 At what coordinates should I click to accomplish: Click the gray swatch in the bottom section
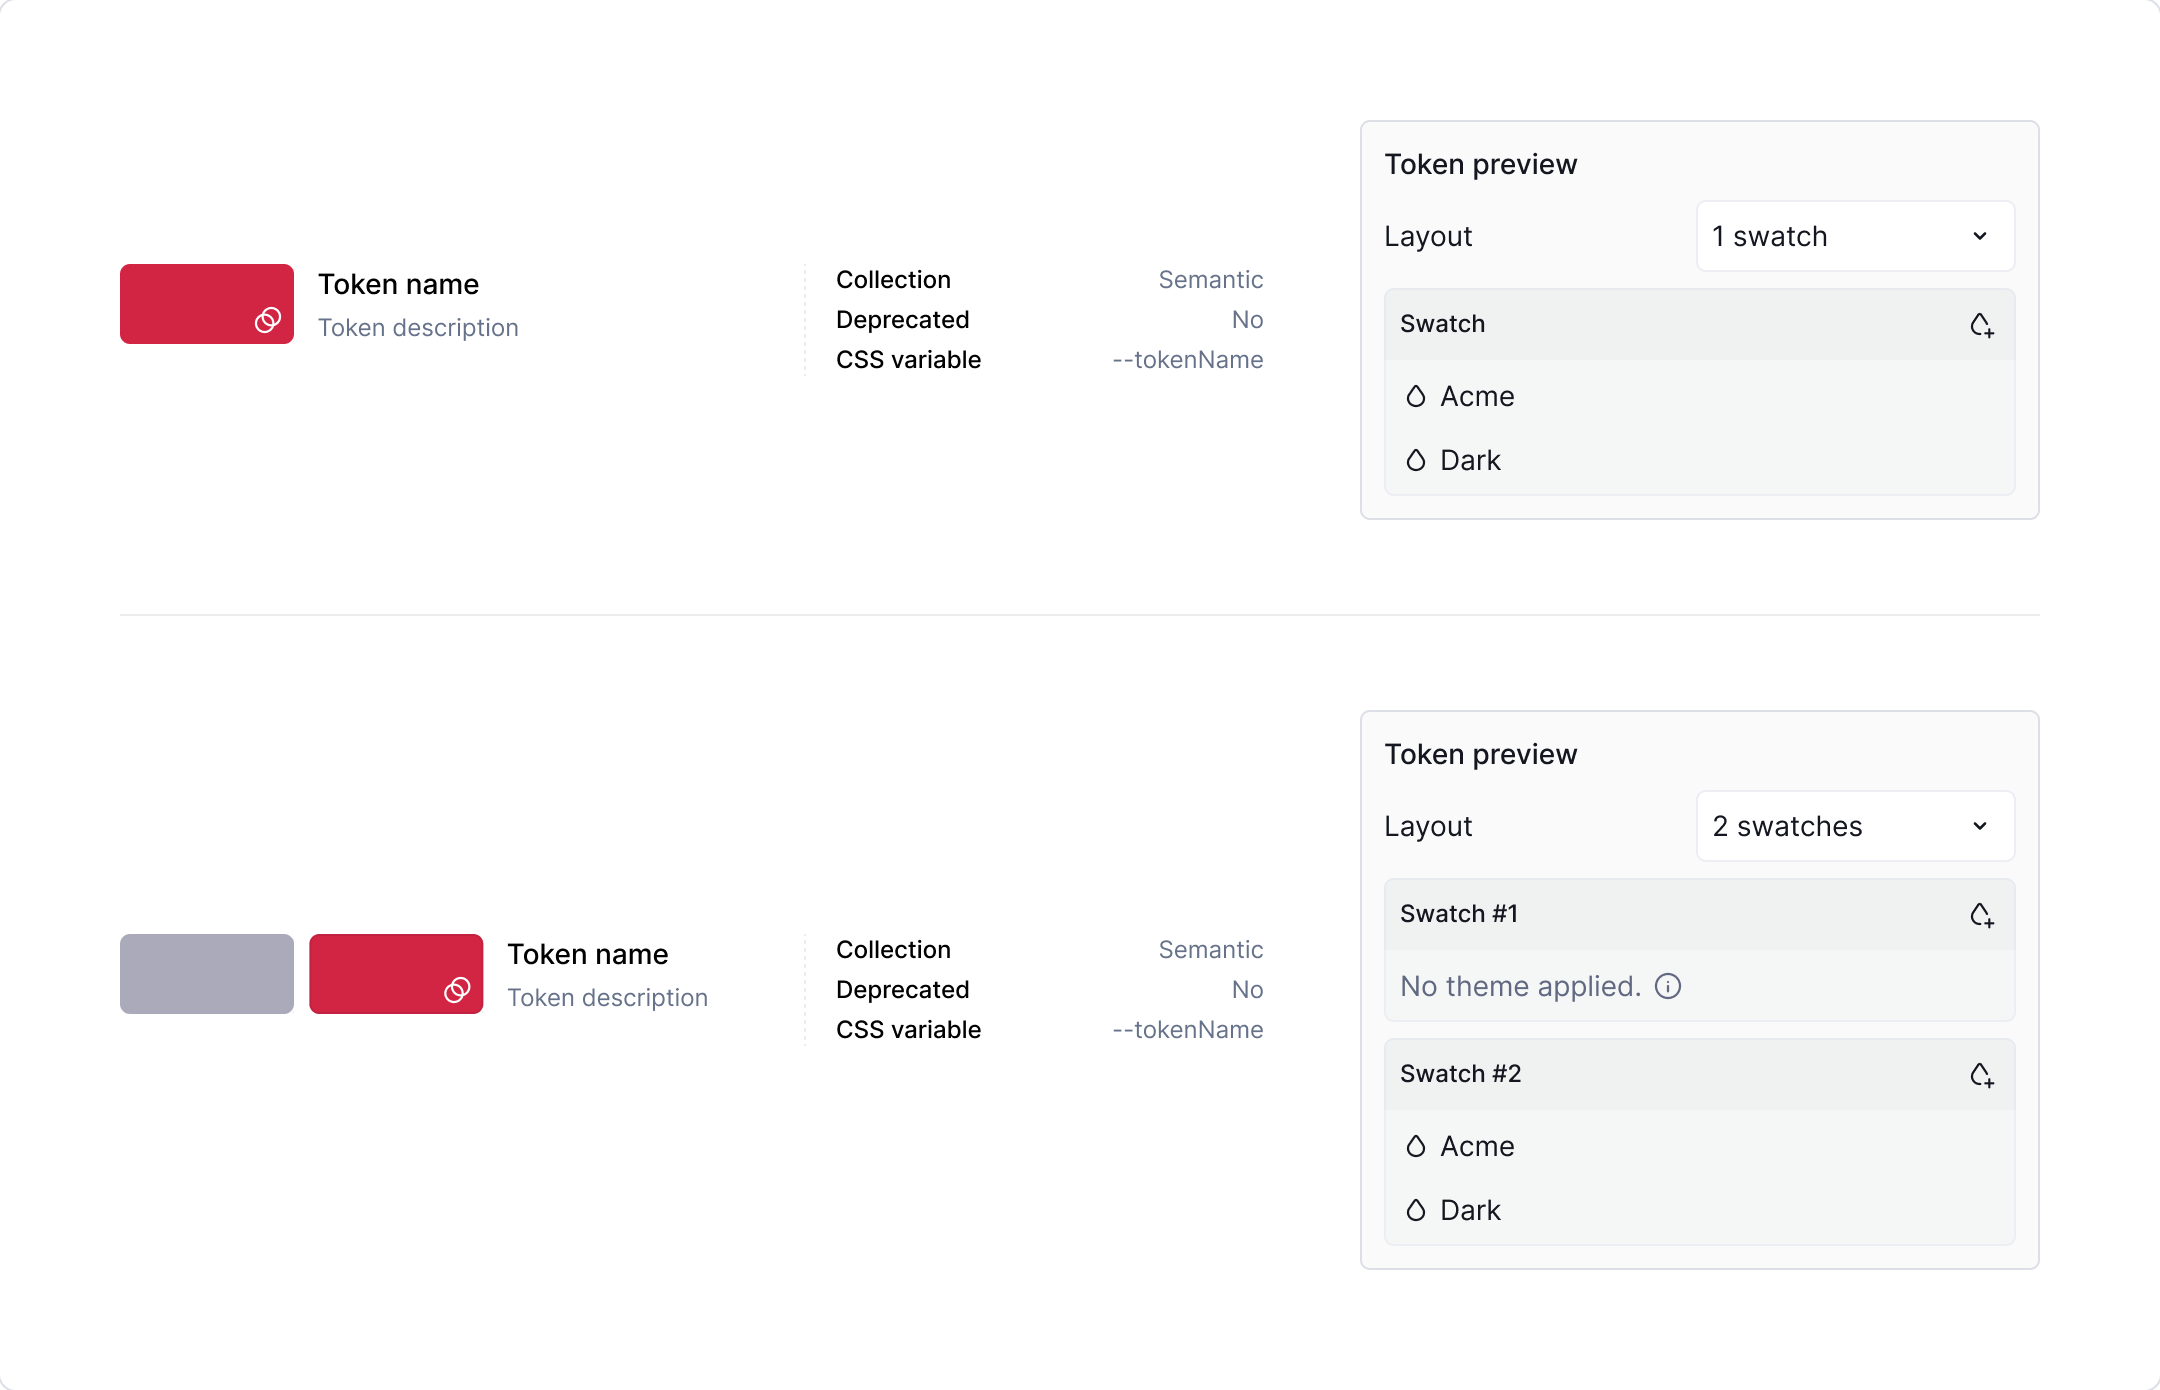point(206,973)
